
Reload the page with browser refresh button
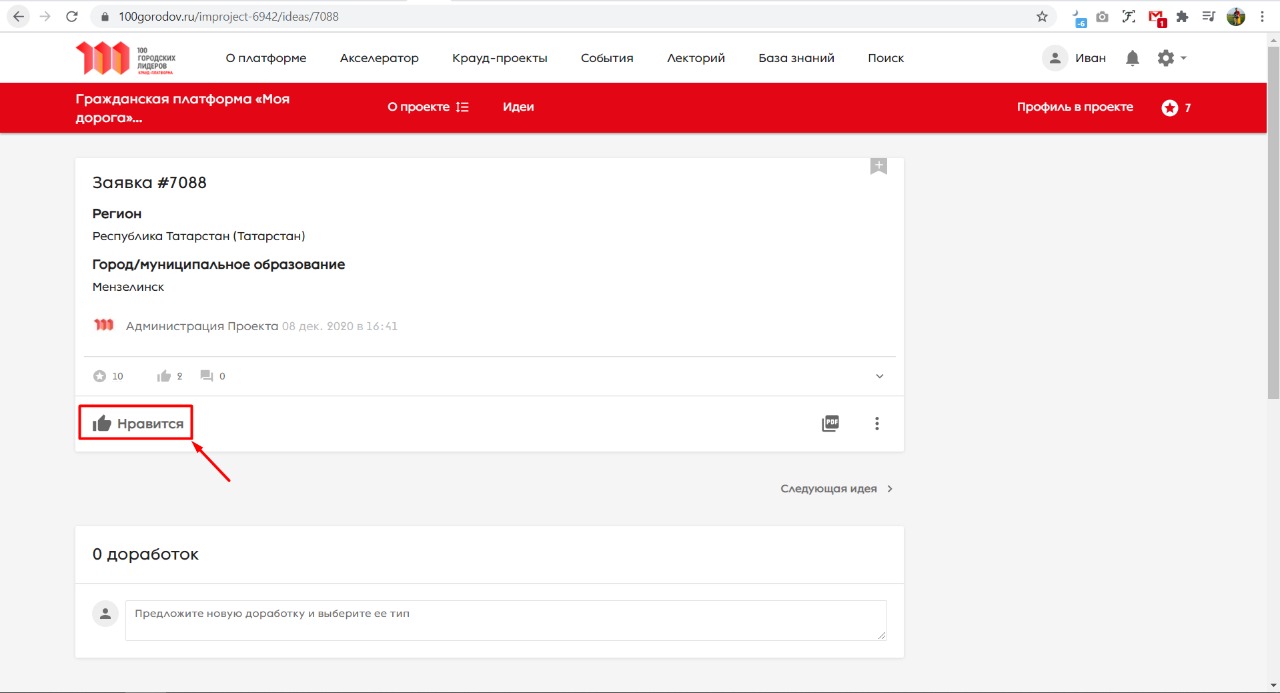[71, 17]
